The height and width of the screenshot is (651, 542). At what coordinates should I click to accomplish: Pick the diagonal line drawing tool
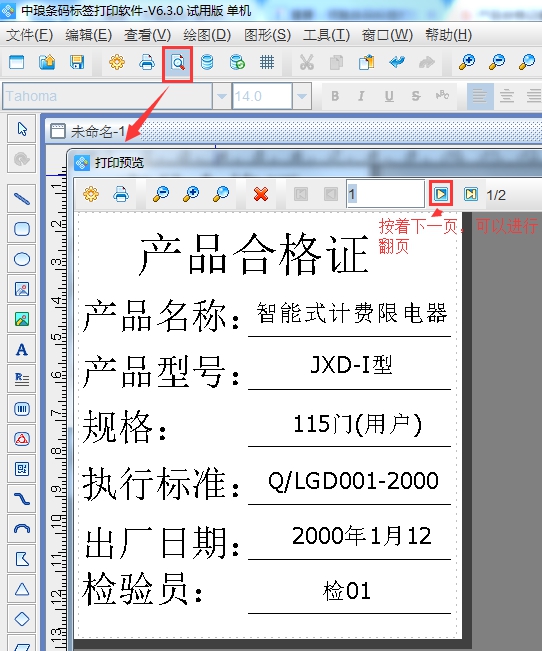[22, 199]
